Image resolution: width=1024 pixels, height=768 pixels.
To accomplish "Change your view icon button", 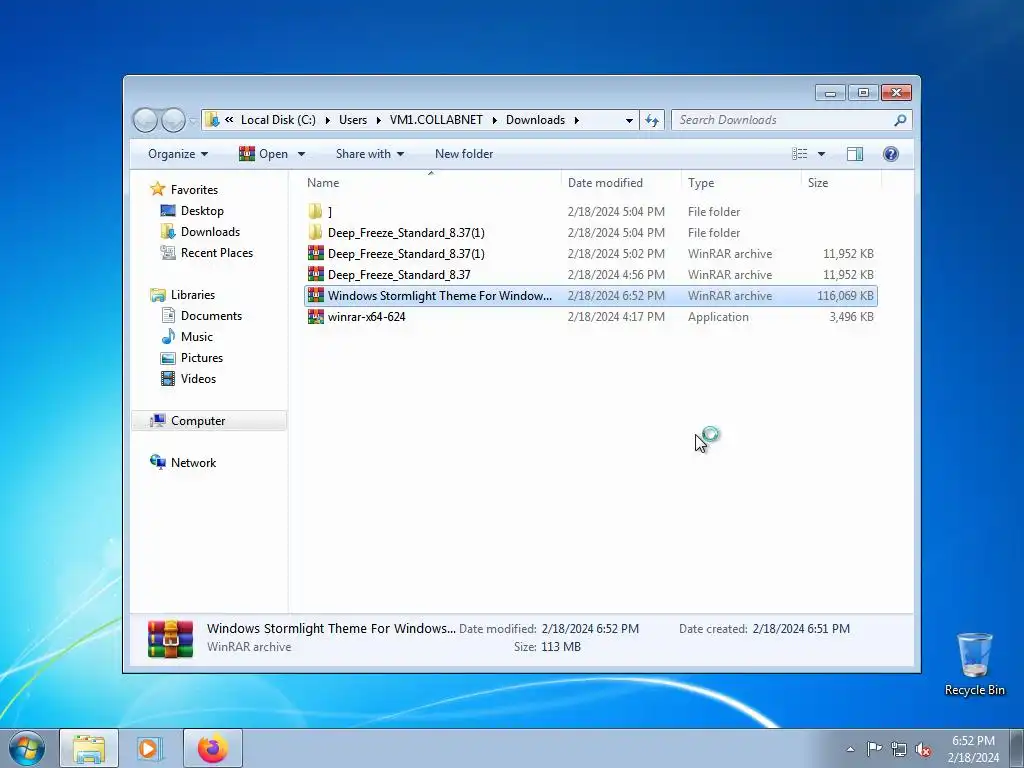I will 800,154.
